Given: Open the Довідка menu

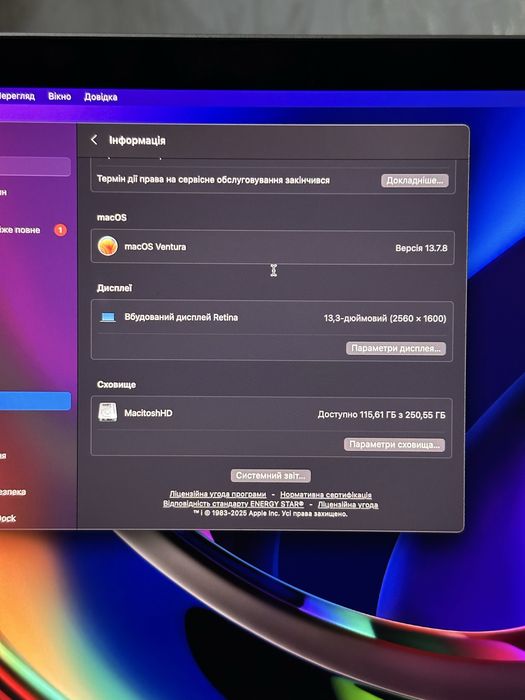Looking at the screenshot, I should [x=100, y=97].
